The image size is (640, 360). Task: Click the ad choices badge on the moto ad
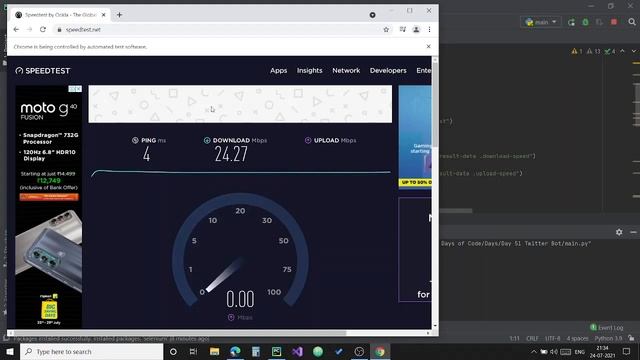coord(75,89)
